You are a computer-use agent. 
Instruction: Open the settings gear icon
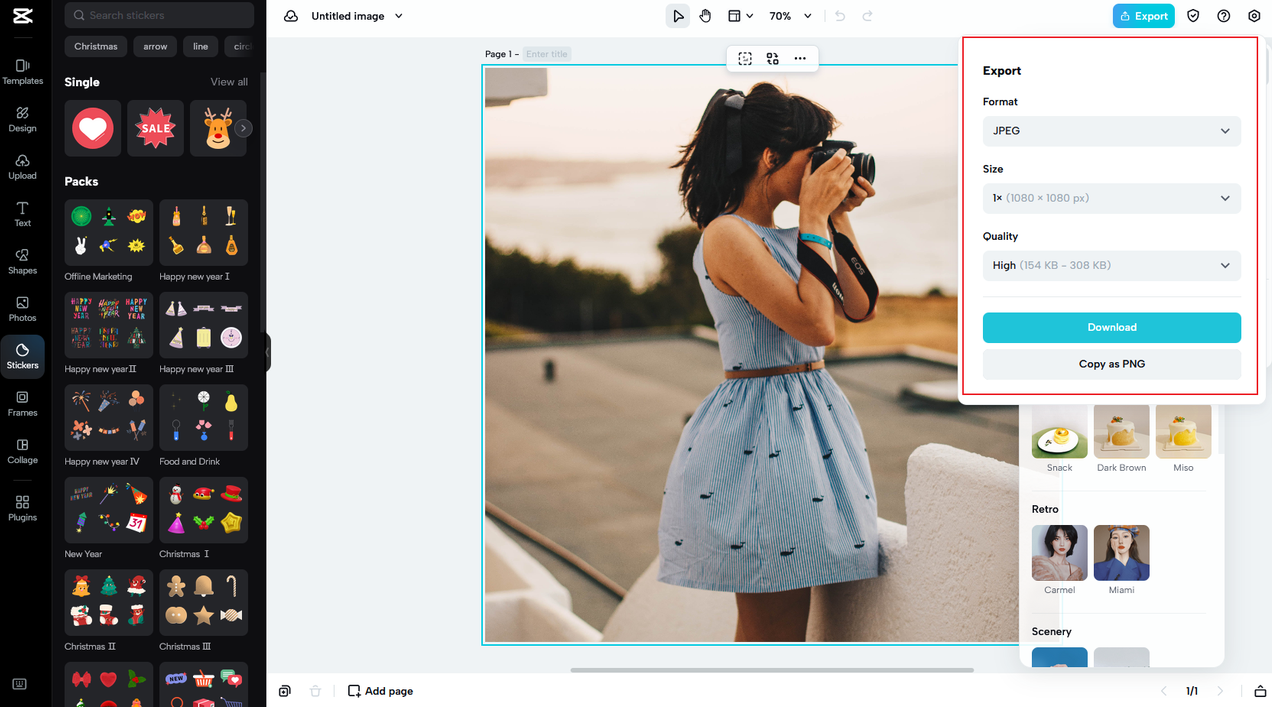point(1254,16)
